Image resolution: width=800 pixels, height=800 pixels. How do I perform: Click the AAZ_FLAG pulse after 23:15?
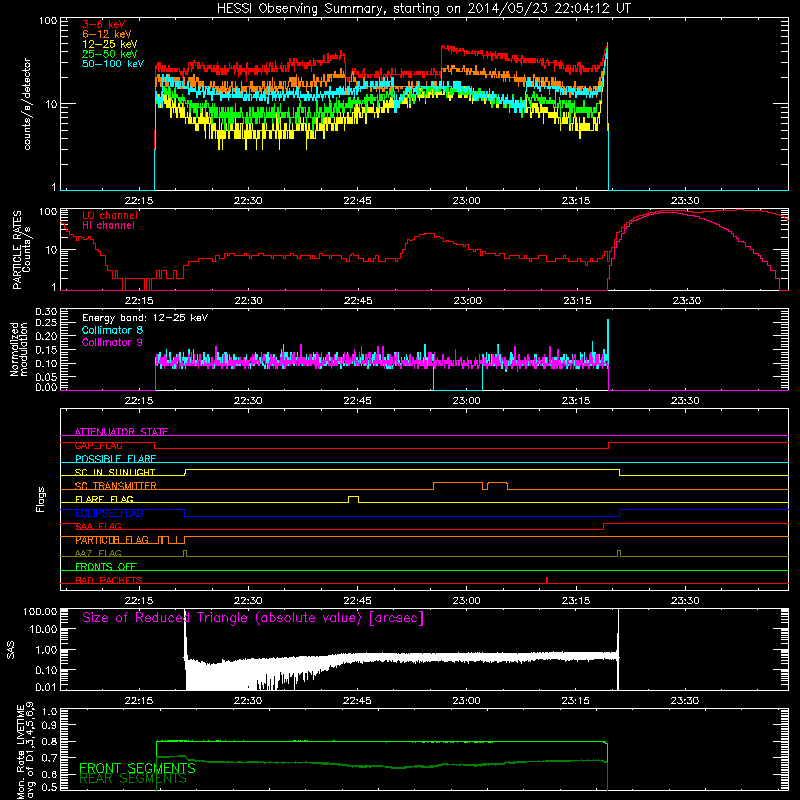coord(619,554)
